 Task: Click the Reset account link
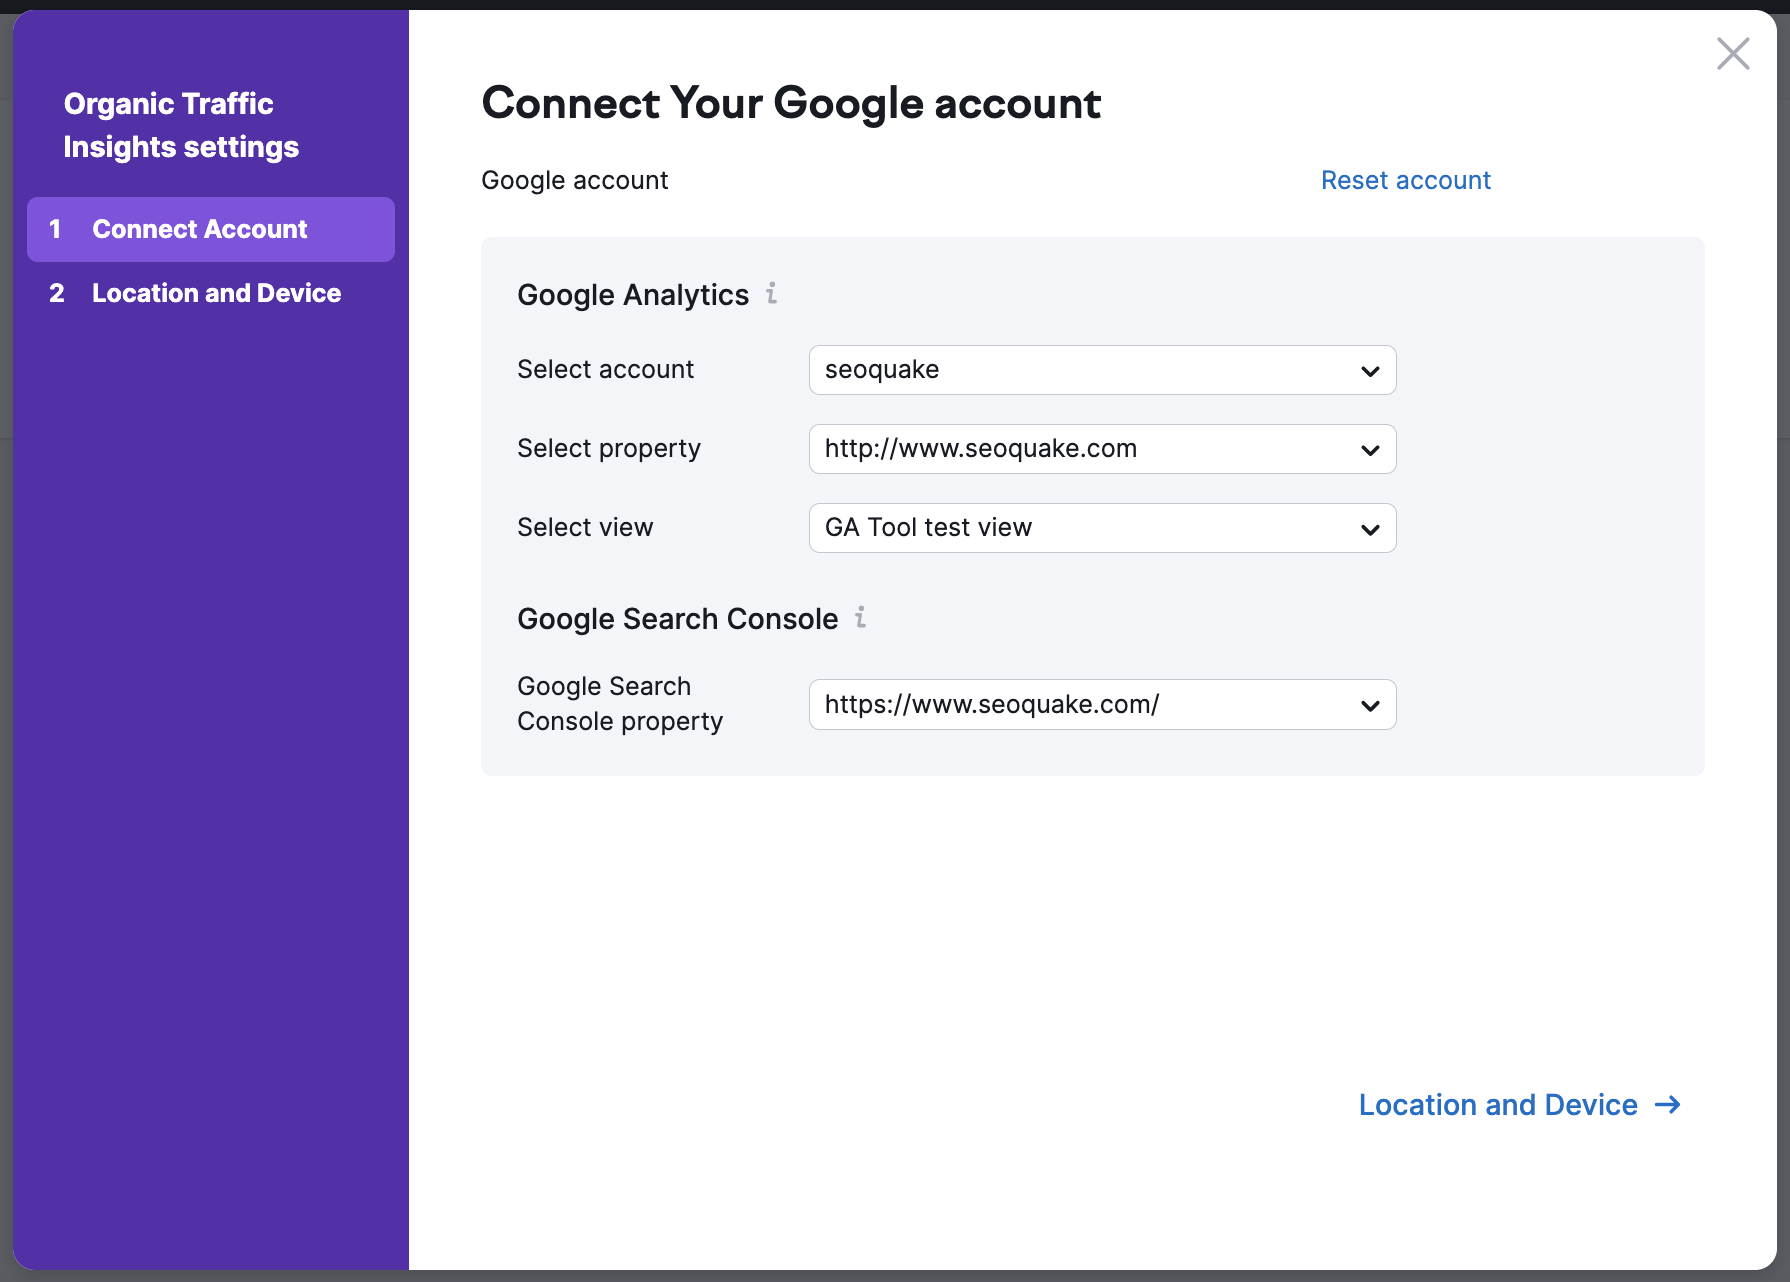pos(1405,180)
